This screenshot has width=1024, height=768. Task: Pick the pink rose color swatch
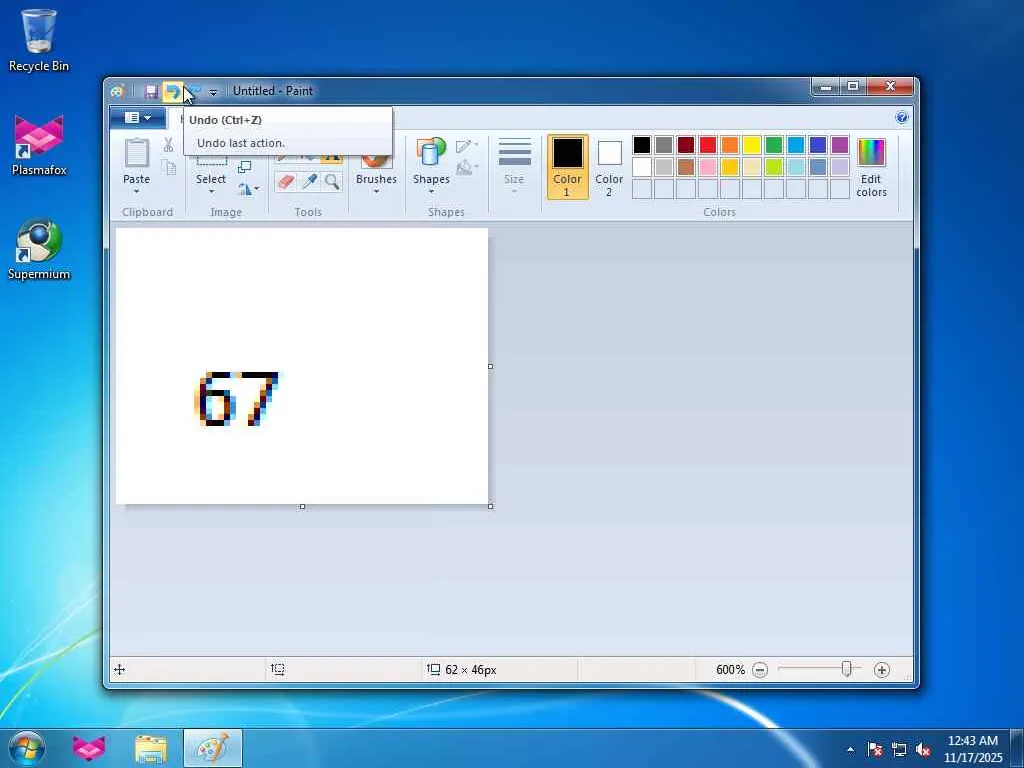[x=708, y=167]
